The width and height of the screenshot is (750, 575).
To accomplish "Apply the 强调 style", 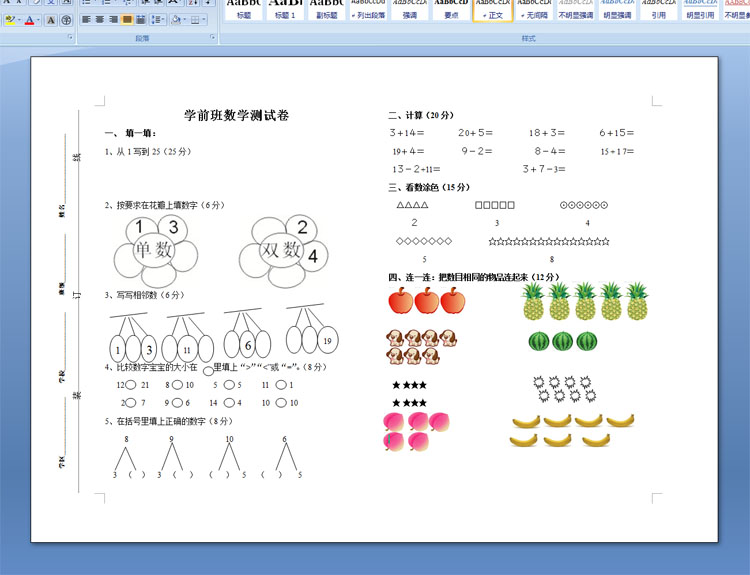I will tap(409, 10).
